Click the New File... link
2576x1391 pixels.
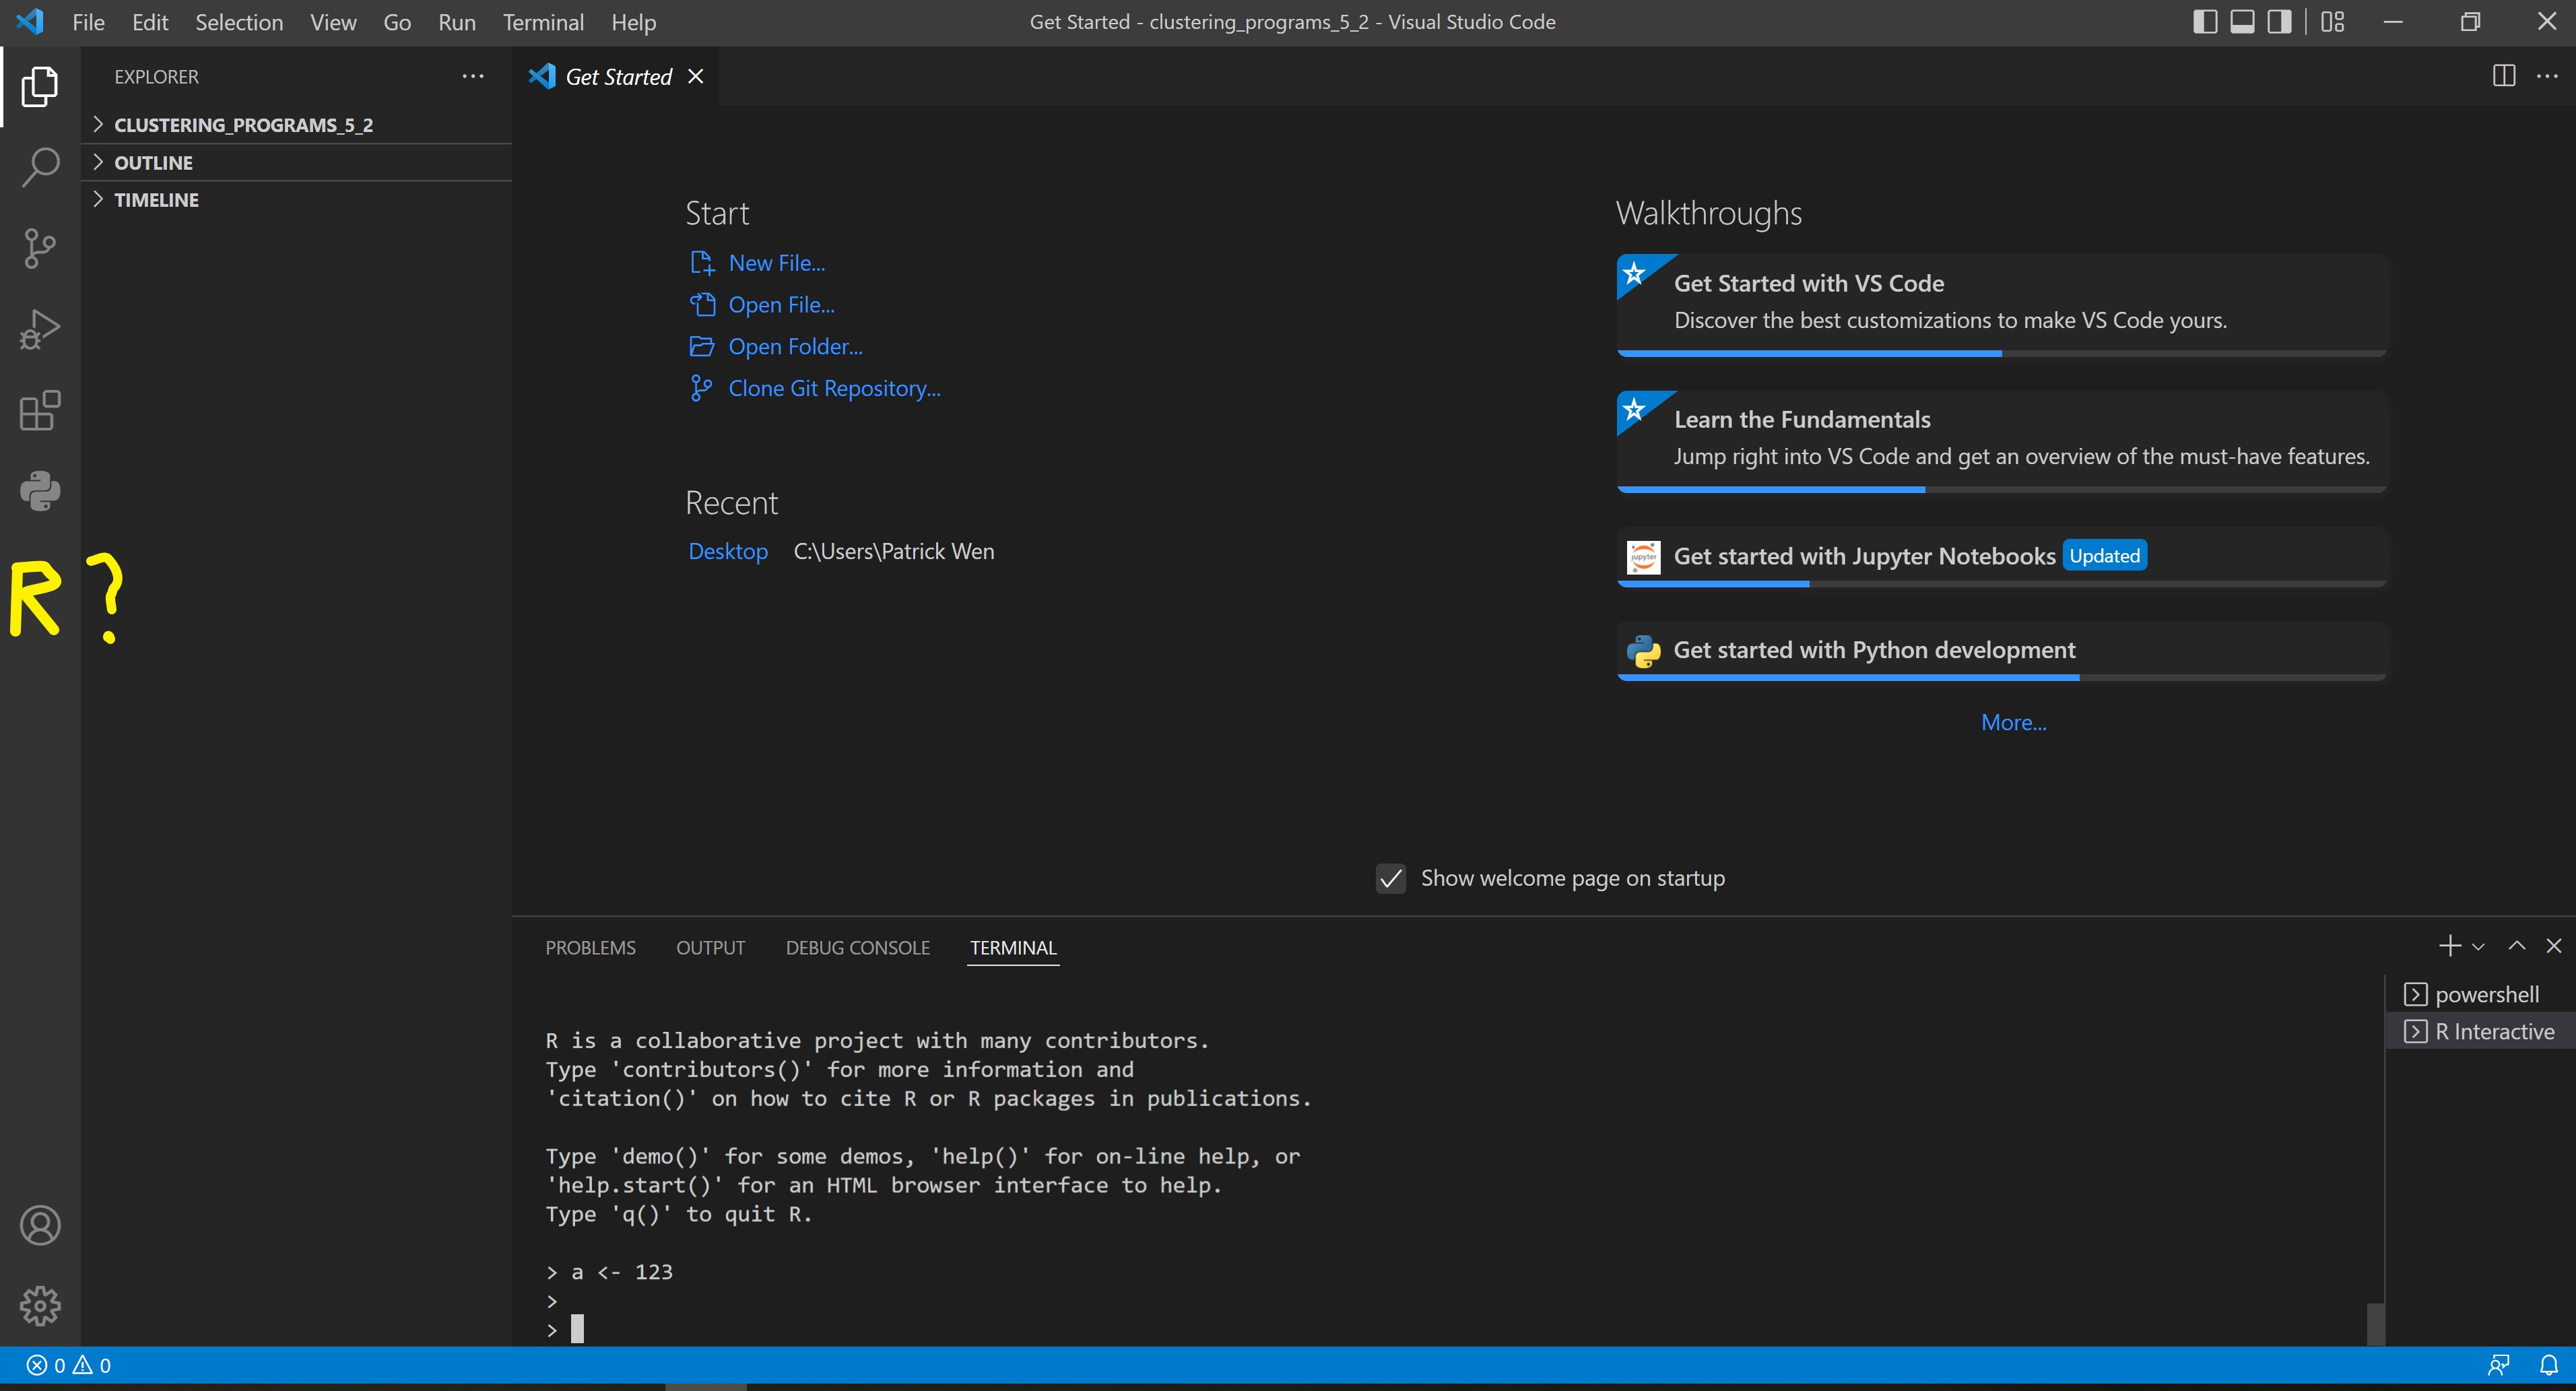(x=776, y=263)
